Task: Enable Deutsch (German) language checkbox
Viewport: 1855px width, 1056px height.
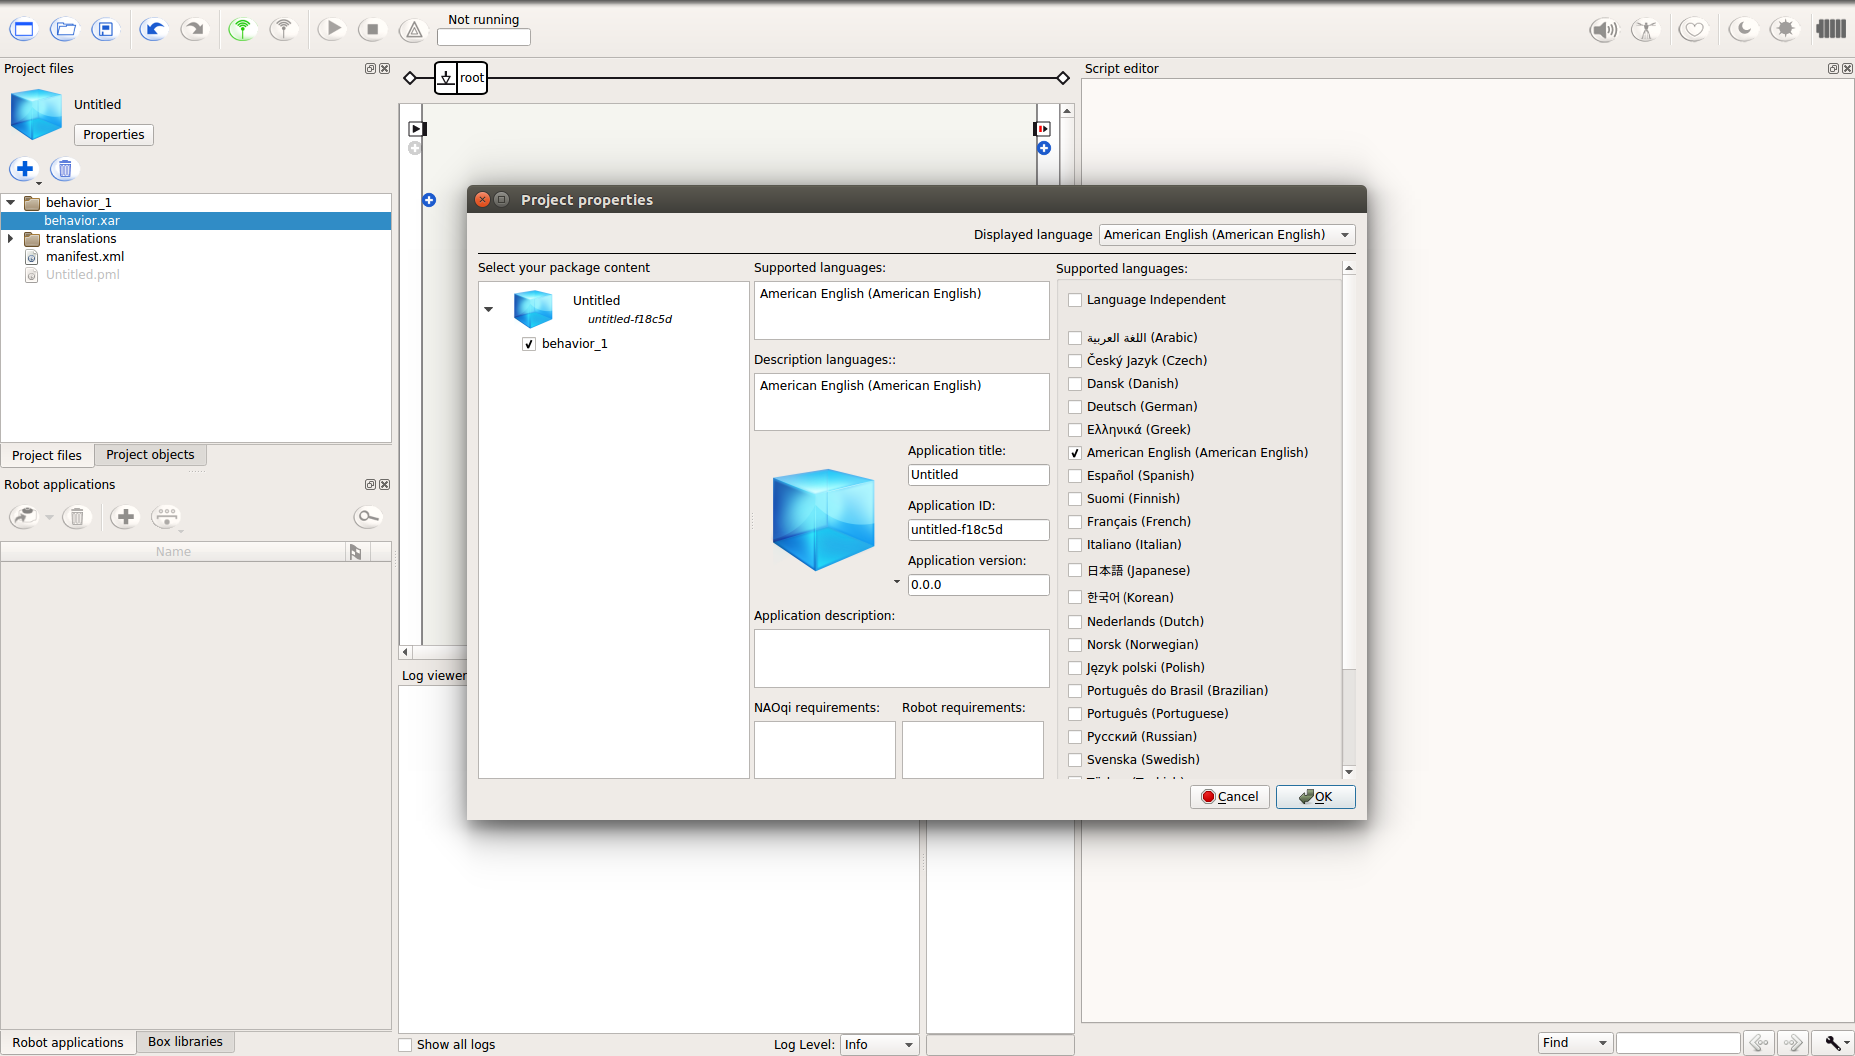Action: (1075, 407)
